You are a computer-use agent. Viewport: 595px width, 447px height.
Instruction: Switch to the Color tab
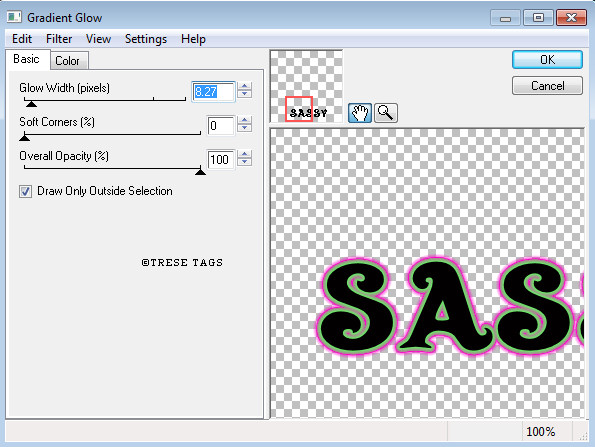(68, 61)
